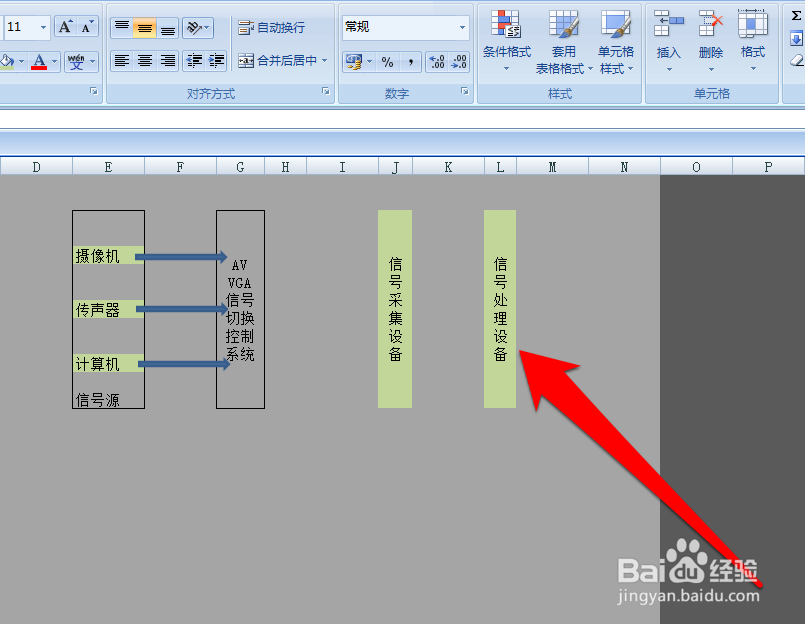The height and width of the screenshot is (624, 805).
Task: Apply the red font color
Action: tap(39, 62)
